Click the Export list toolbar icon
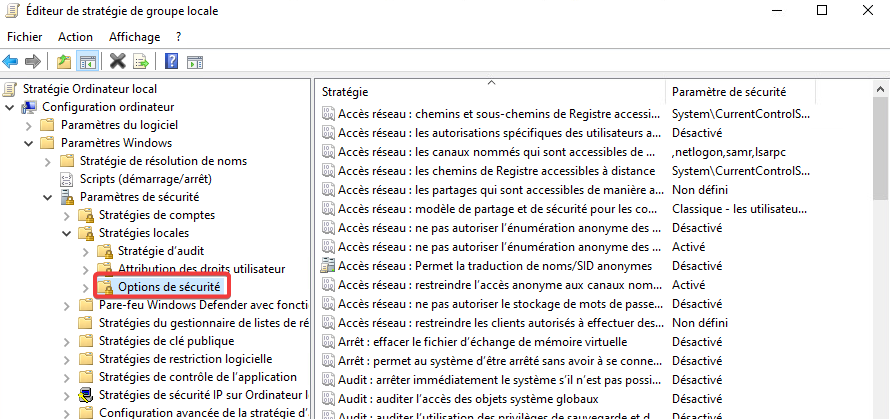This screenshot has height=419, width=890. pos(141,61)
